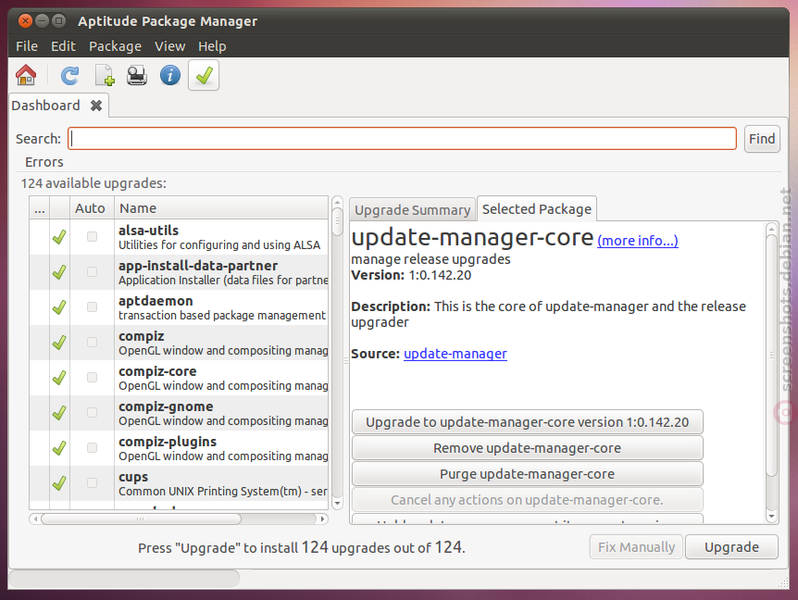
Task: Click package list scrollbar down arrow
Action: pos(337,504)
